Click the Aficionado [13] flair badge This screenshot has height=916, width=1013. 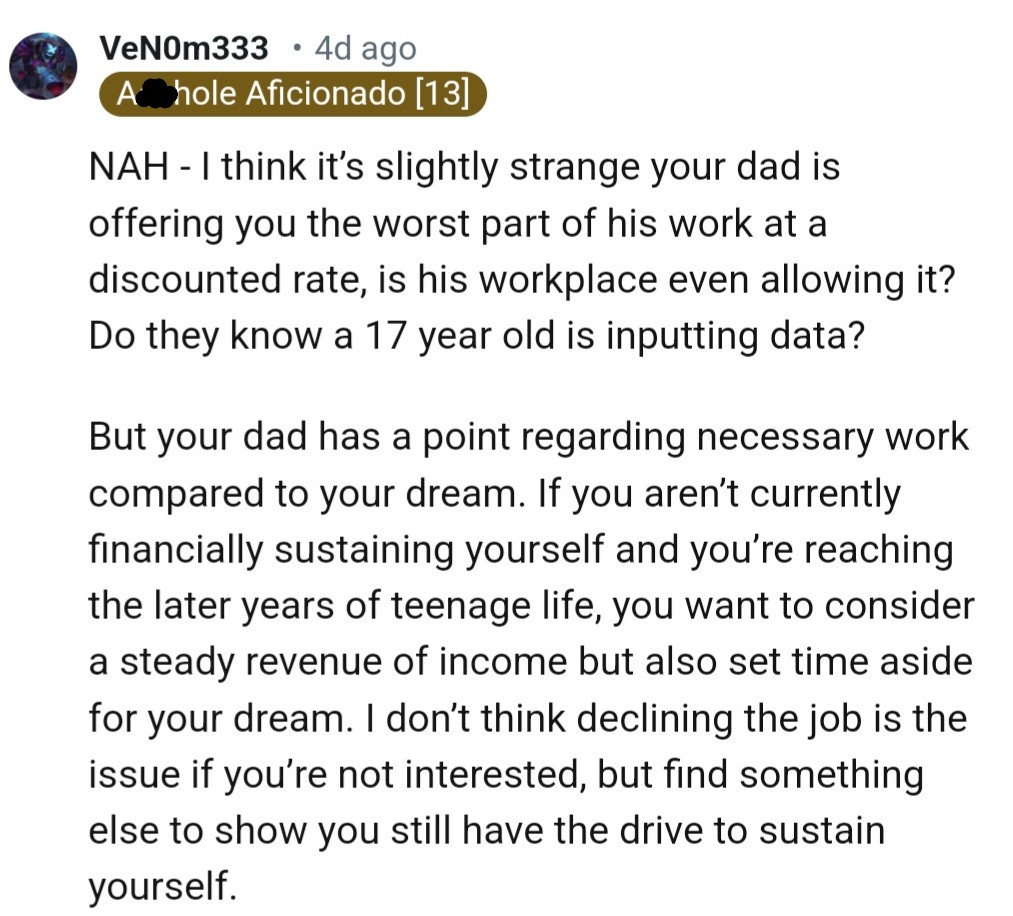pyautogui.click(x=293, y=96)
